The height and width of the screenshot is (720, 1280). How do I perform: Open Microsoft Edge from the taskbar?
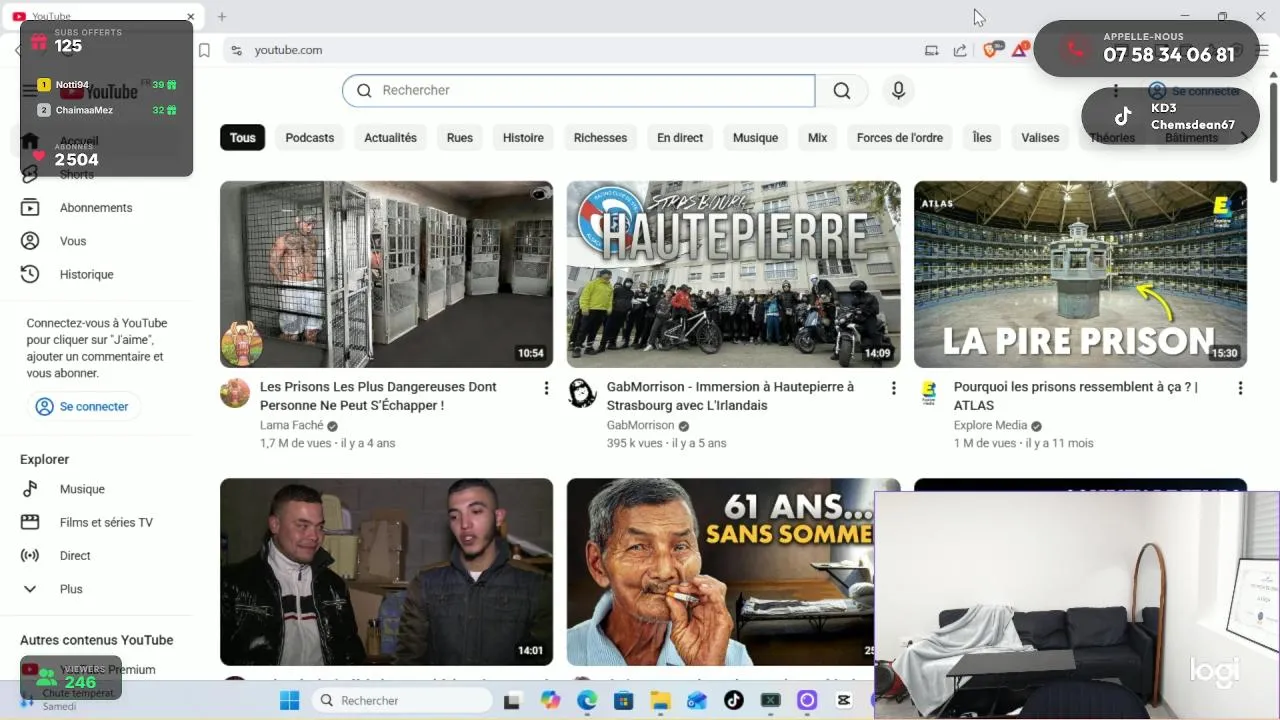pyautogui.click(x=587, y=701)
